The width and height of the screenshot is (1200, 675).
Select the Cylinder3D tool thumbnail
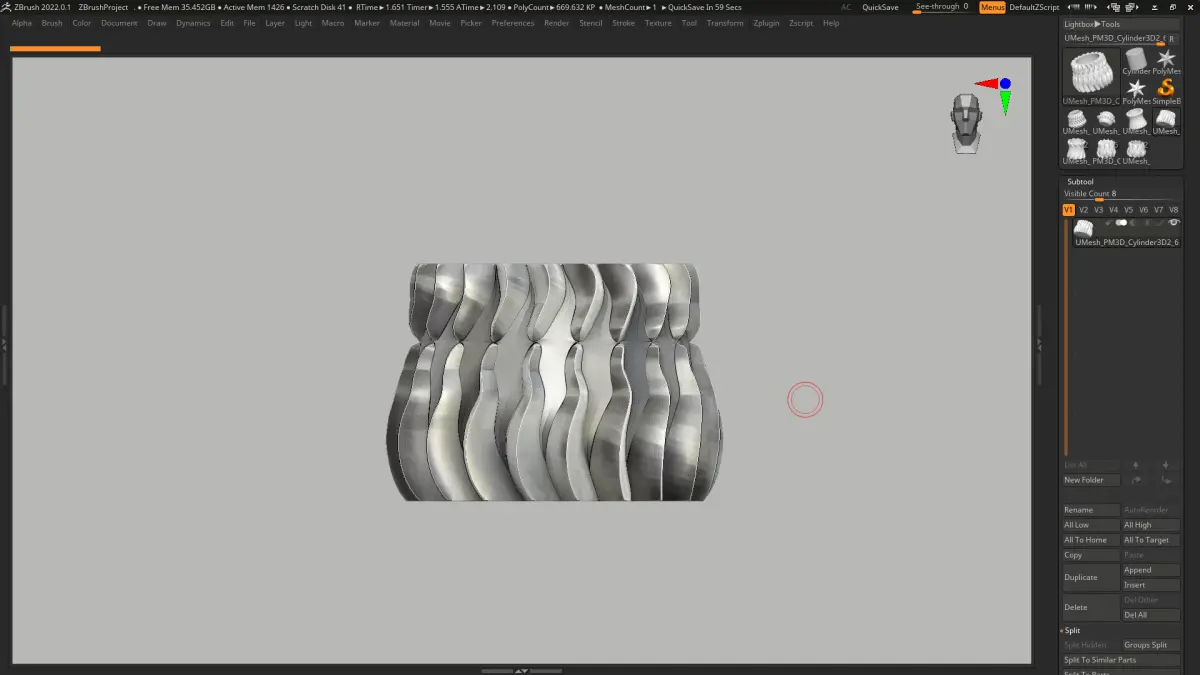1137,60
